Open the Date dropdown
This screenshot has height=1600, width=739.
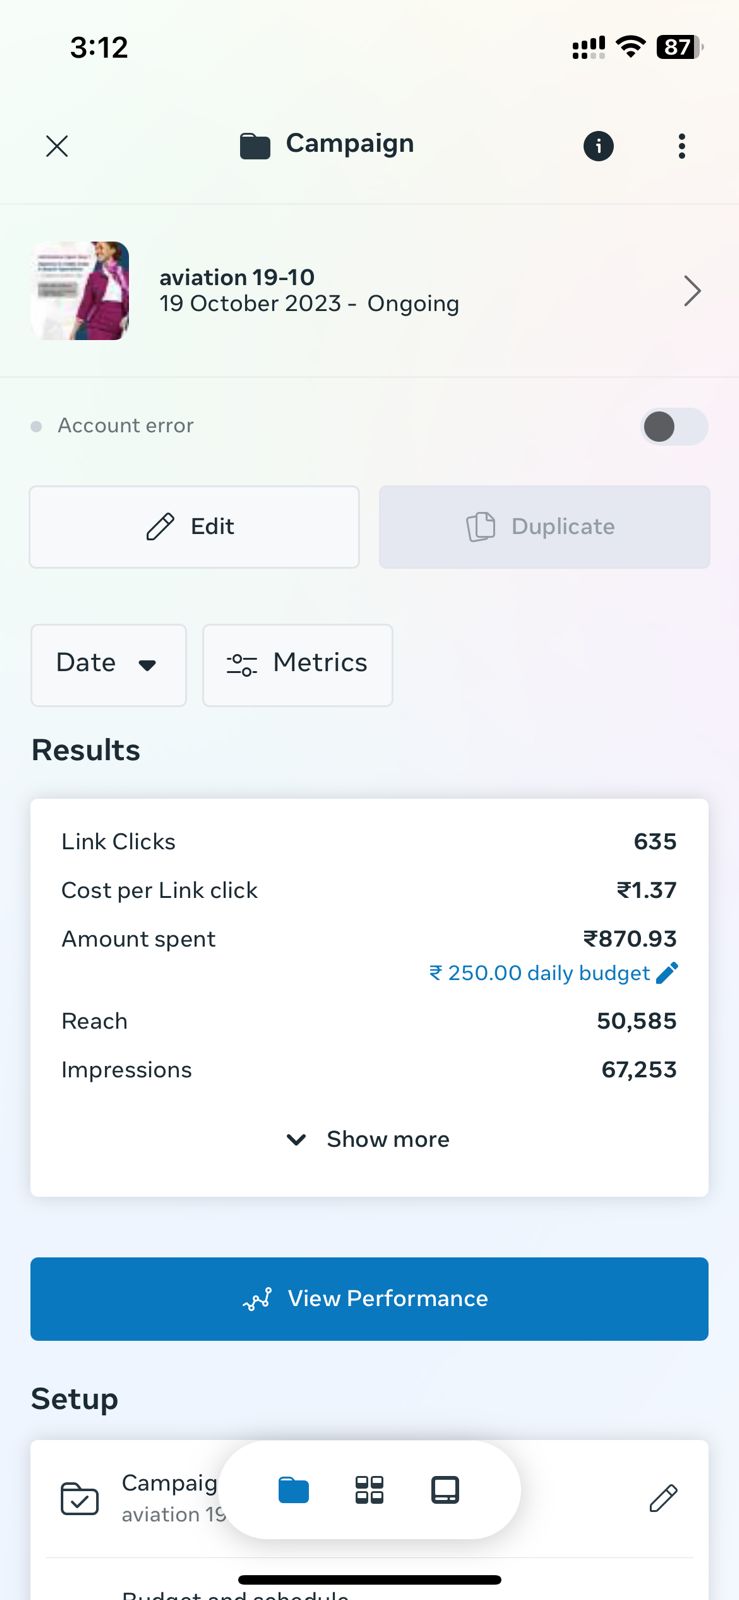pyautogui.click(x=108, y=664)
